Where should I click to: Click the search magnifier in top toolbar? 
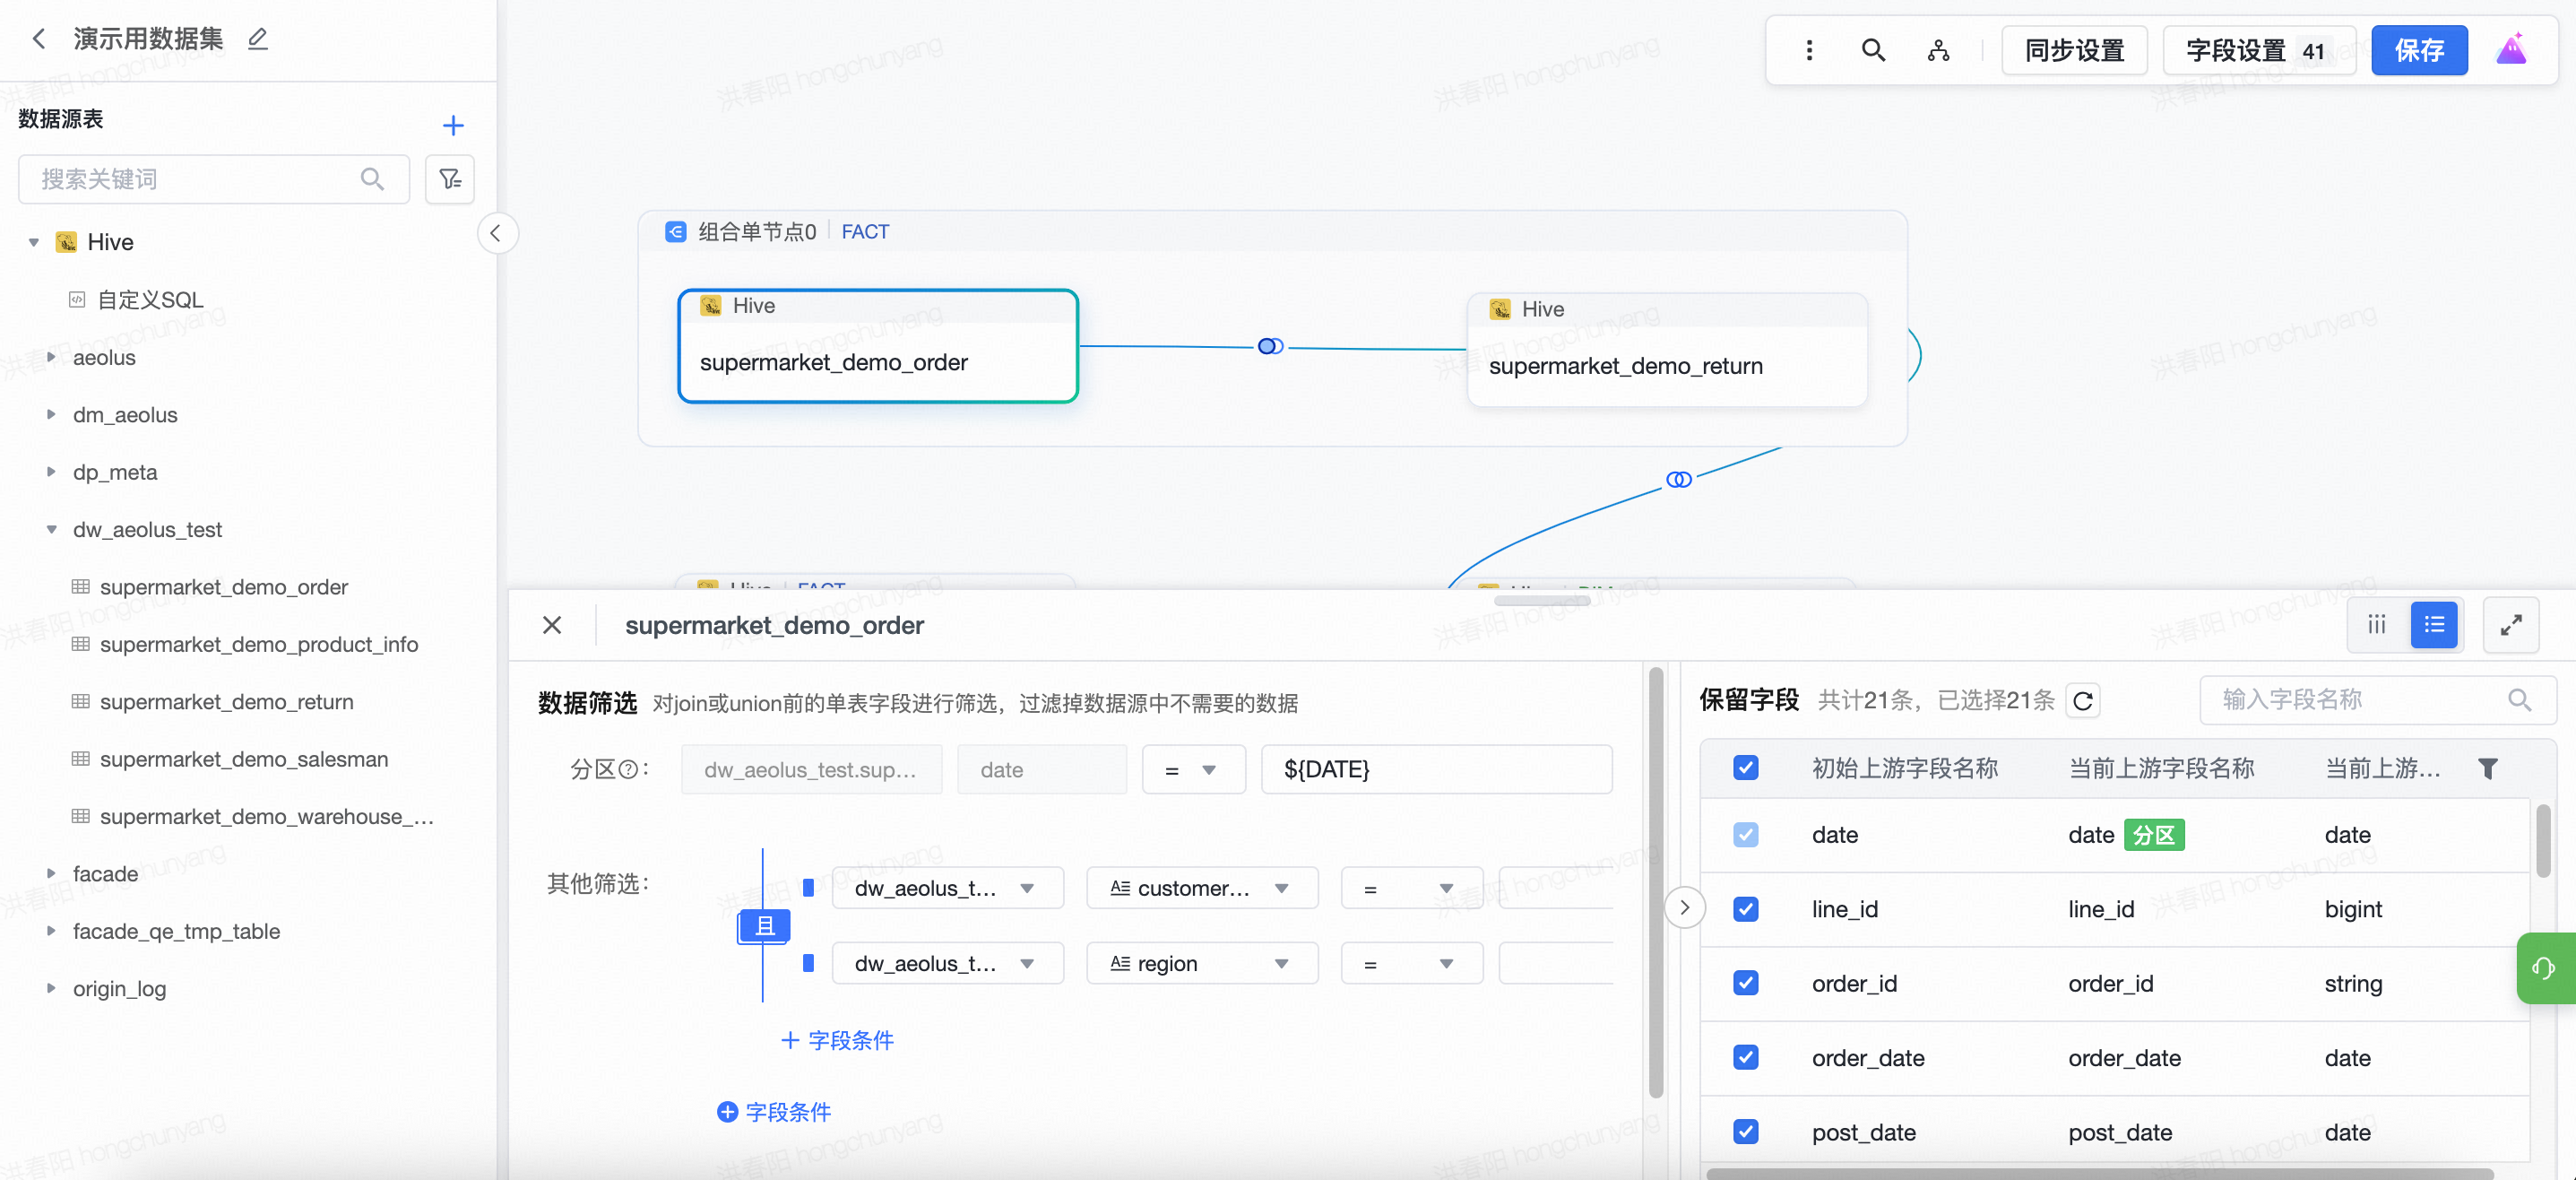point(1873,50)
